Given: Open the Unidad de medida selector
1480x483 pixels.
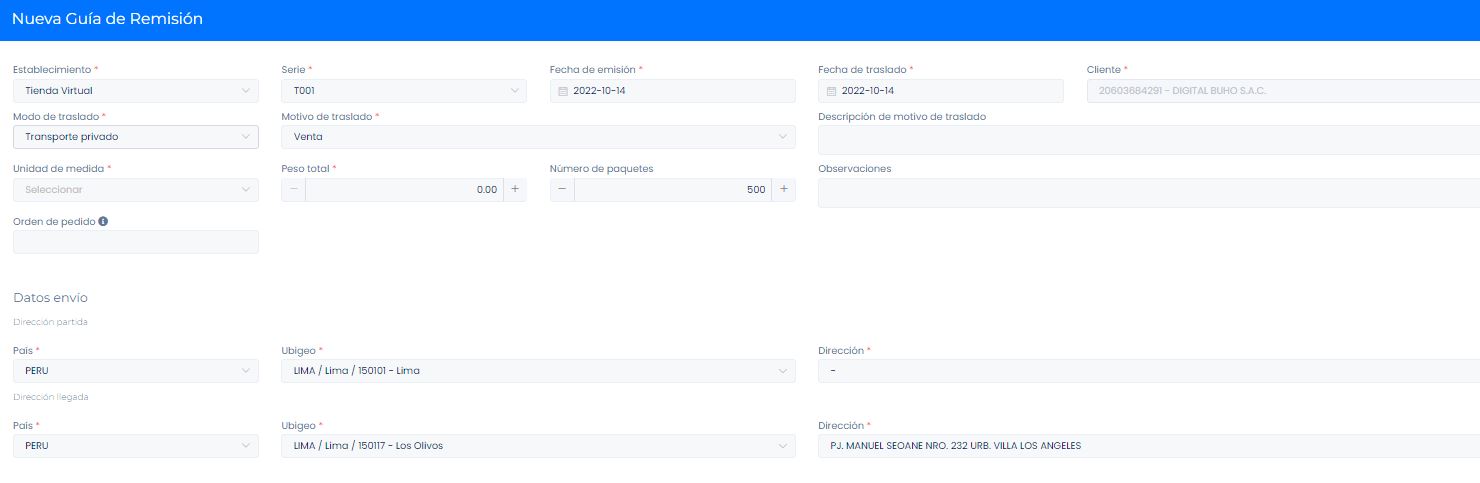Looking at the screenshot, I should click(135, 190).
